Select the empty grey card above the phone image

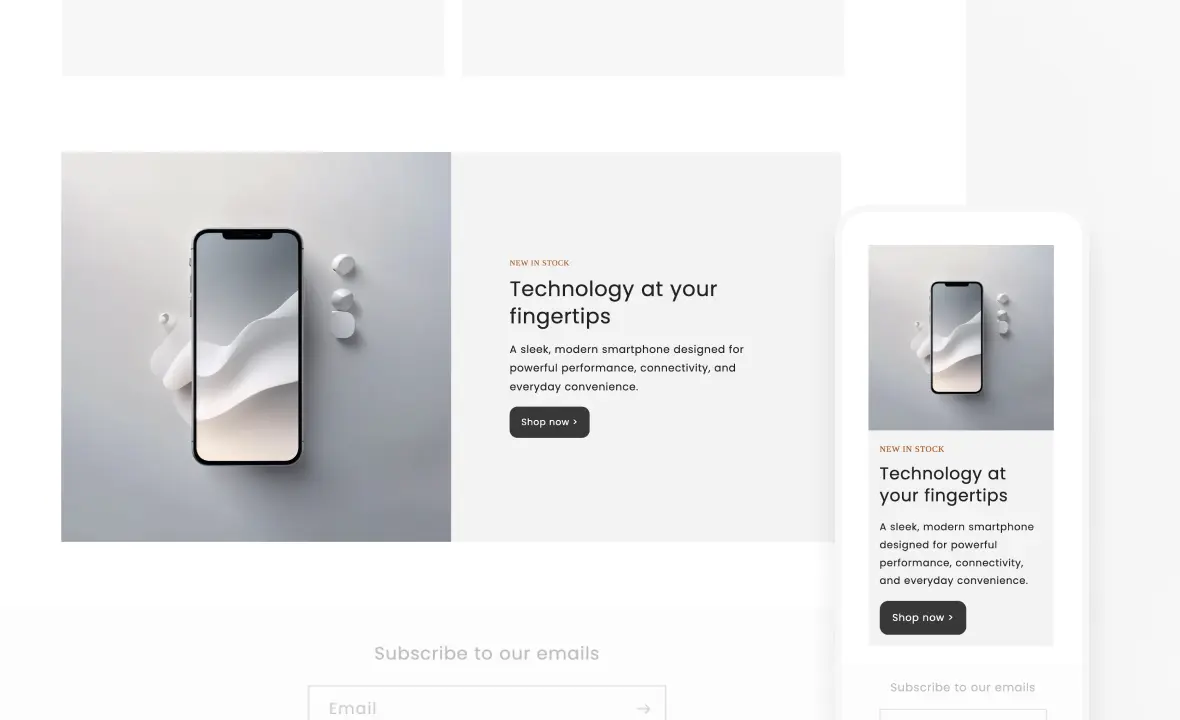pos(253,38)
